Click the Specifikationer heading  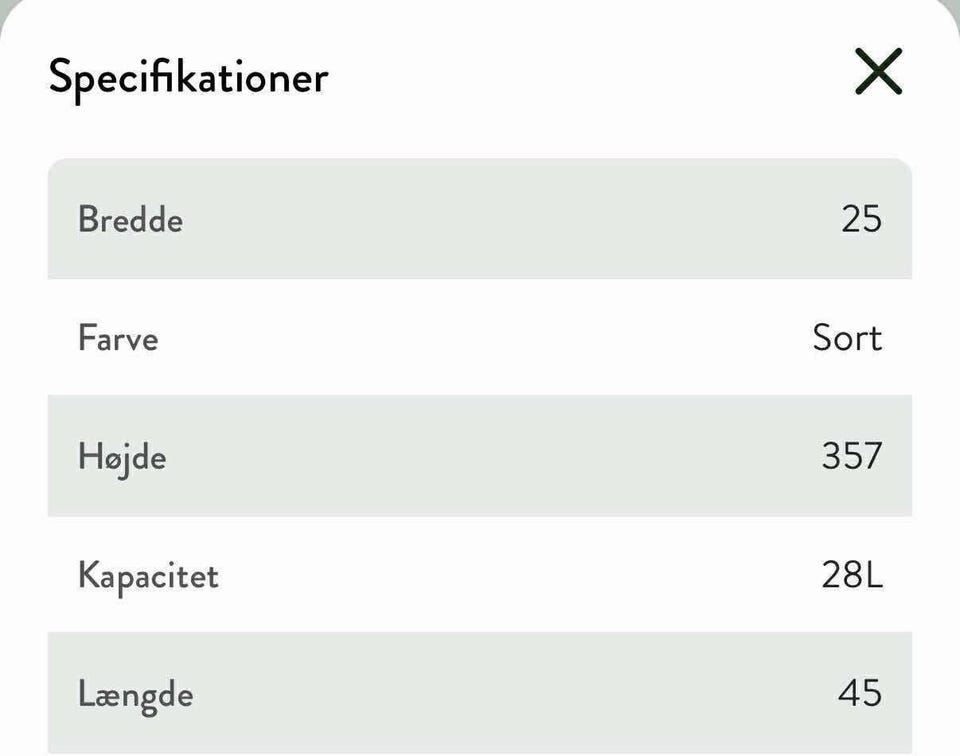pyautogui.click(x=188, y=77)
